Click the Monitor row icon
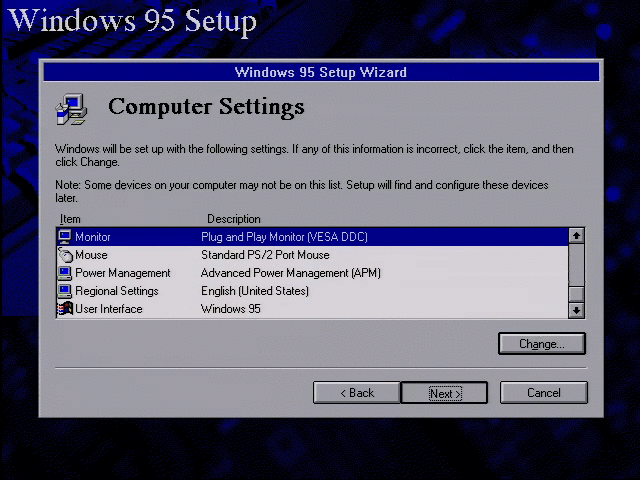The width and height of the screenshot is (640, 480). (x=65, y=237)
